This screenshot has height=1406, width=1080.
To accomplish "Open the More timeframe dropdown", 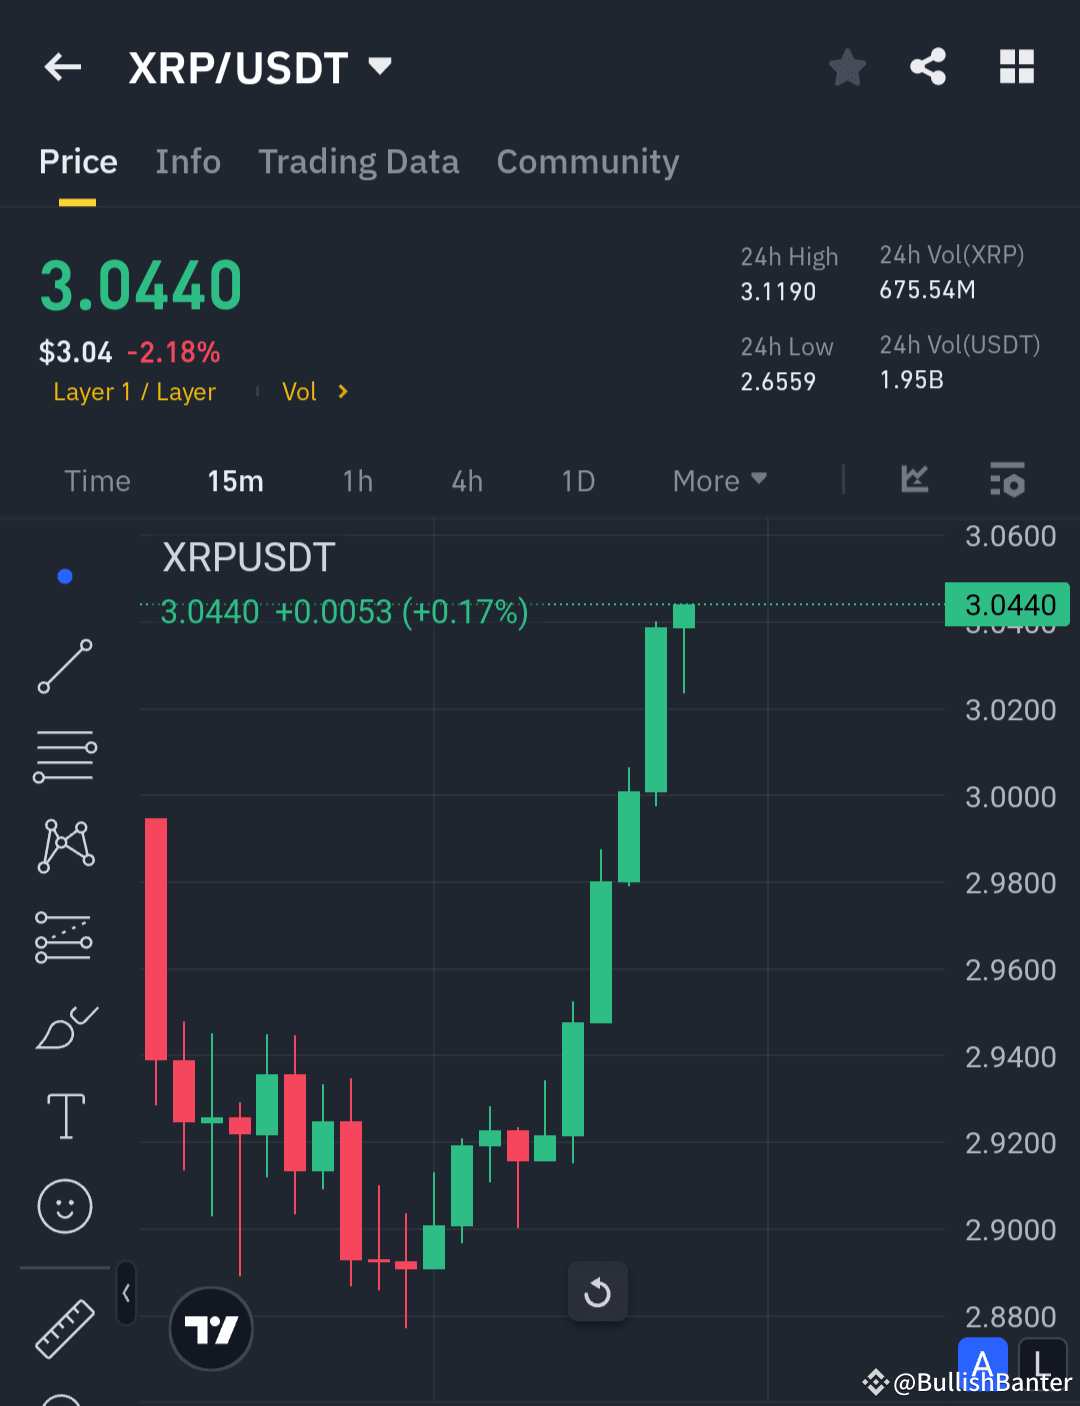I will point(717,481).
